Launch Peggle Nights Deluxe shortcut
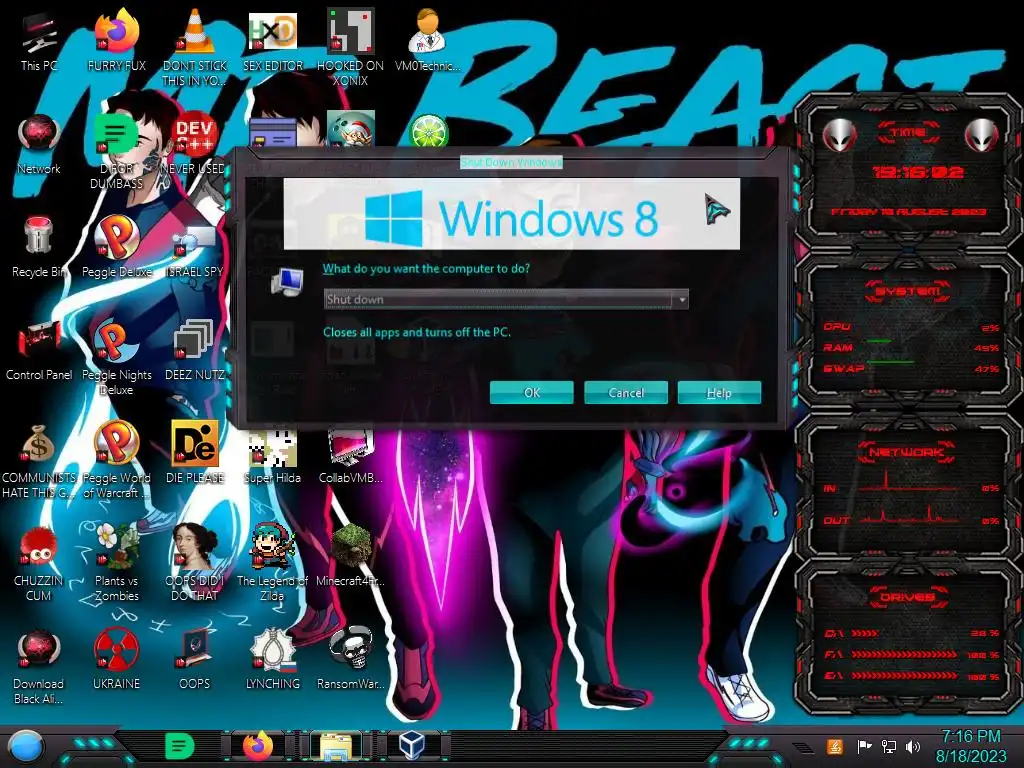This screenshot has height=768, width=1024. [x=116, y=356]
